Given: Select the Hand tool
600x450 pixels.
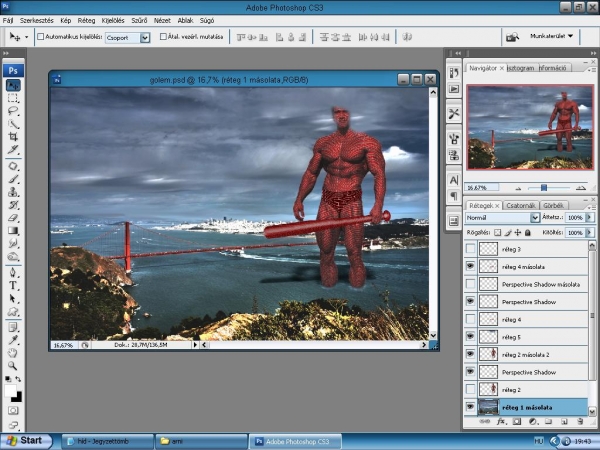Looking at the screenshot, I should [x=13, y=353].
